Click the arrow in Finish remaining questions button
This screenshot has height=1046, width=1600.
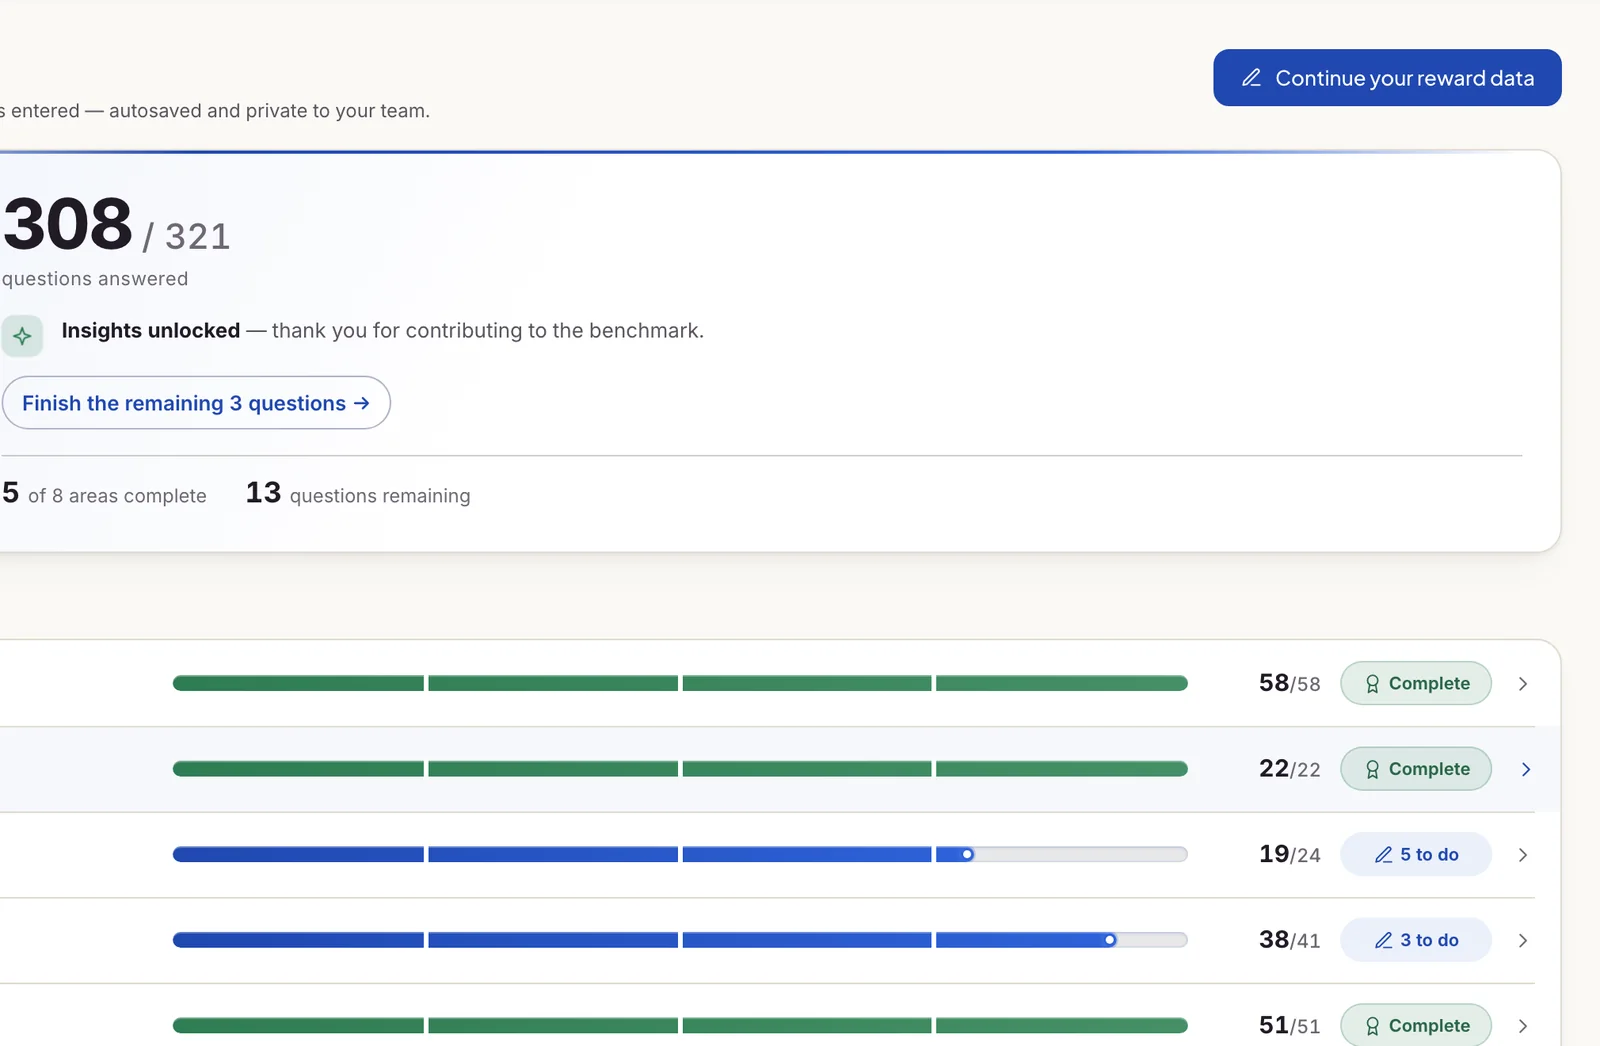click(362, 403)
